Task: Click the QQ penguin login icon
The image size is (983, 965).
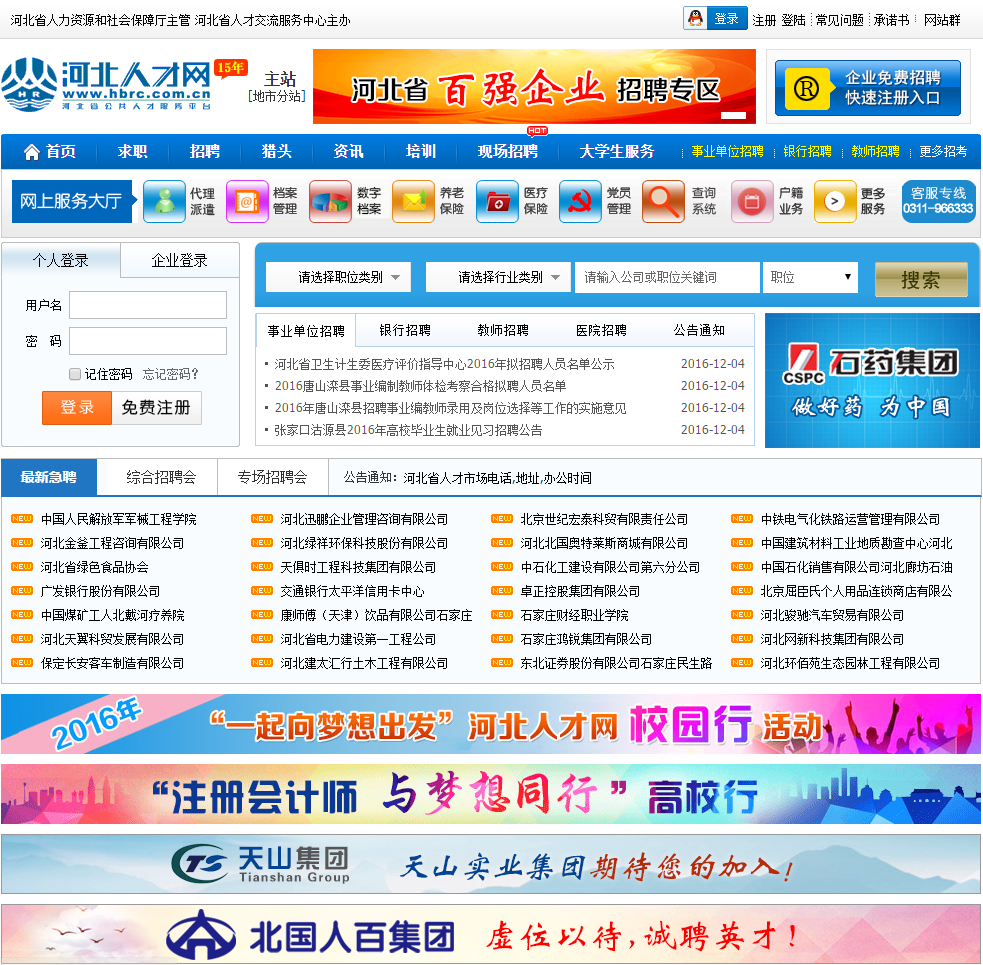Action: [x=695, y=18]
